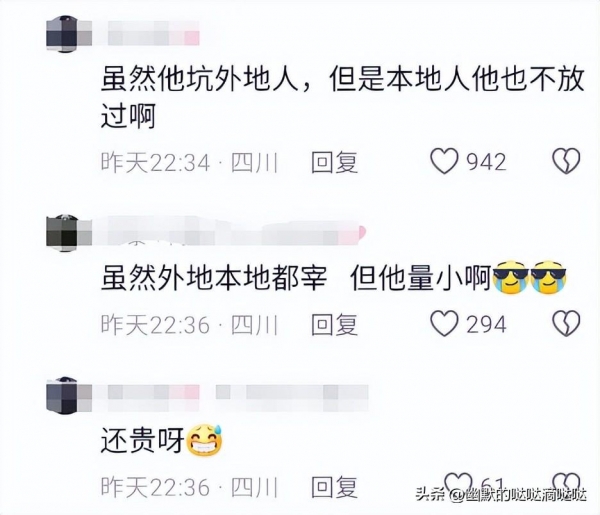Like the comment with 942 likes
The width and height of the screenshot is (600, 515).
[x=444, y=161]
